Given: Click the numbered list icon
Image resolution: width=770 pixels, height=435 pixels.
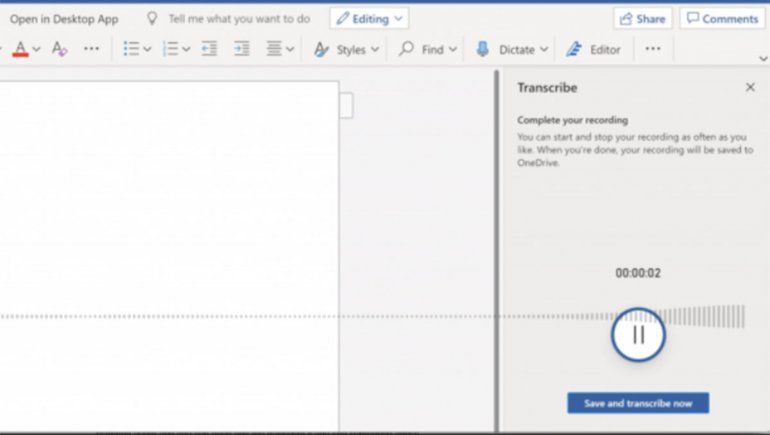Looking at the screenshot, I should (170, 49).
